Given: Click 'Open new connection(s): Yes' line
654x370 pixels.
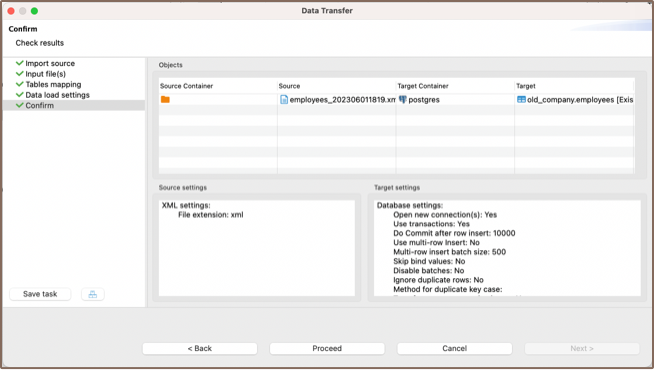Looking at the screenshot, I should (x=445, y=215).
